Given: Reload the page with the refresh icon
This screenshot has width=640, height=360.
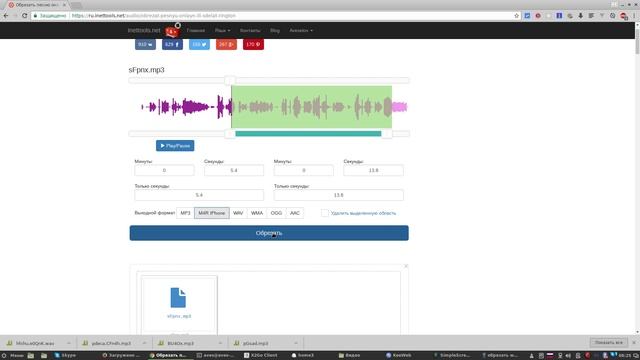Looking at the screenshot, I should coord(24,16).
